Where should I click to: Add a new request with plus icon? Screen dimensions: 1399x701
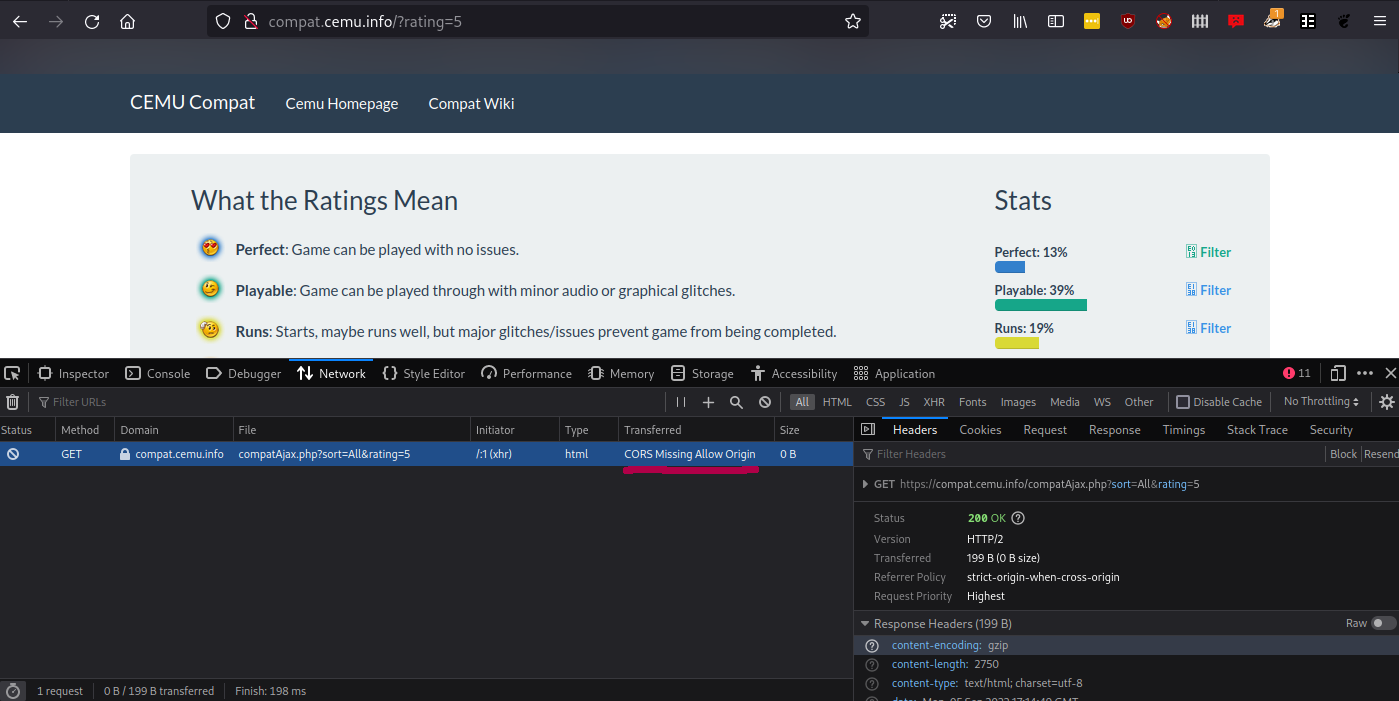point(708,402)
